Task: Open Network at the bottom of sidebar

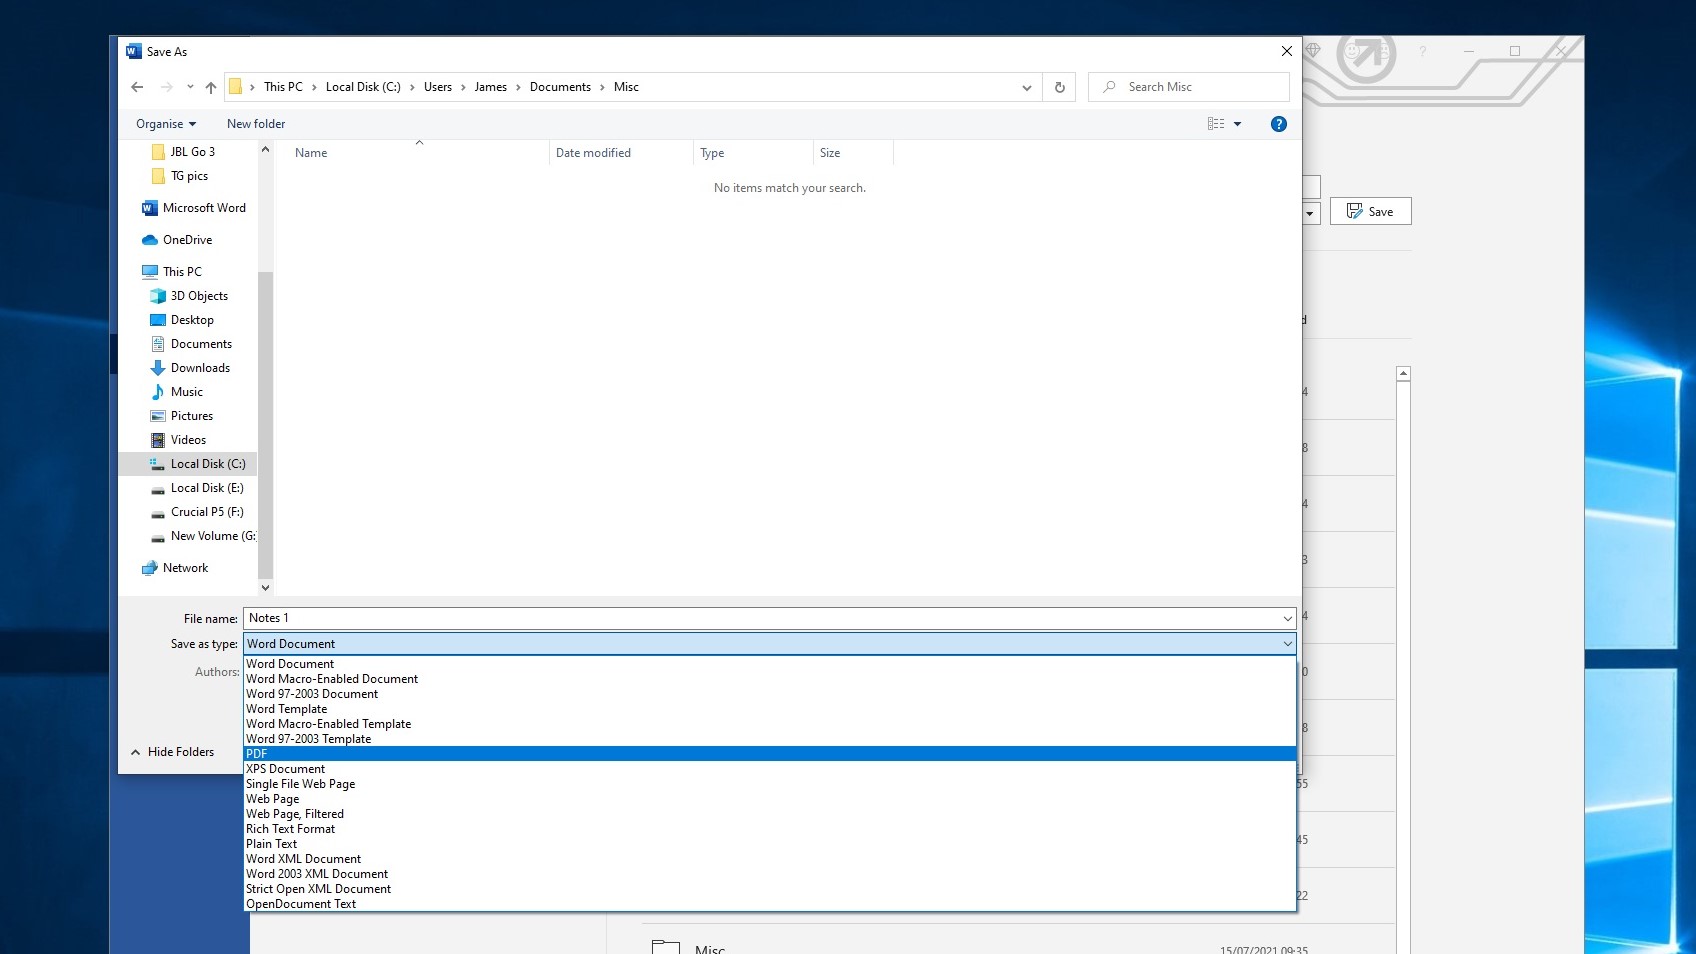Action: coord(184,567)
